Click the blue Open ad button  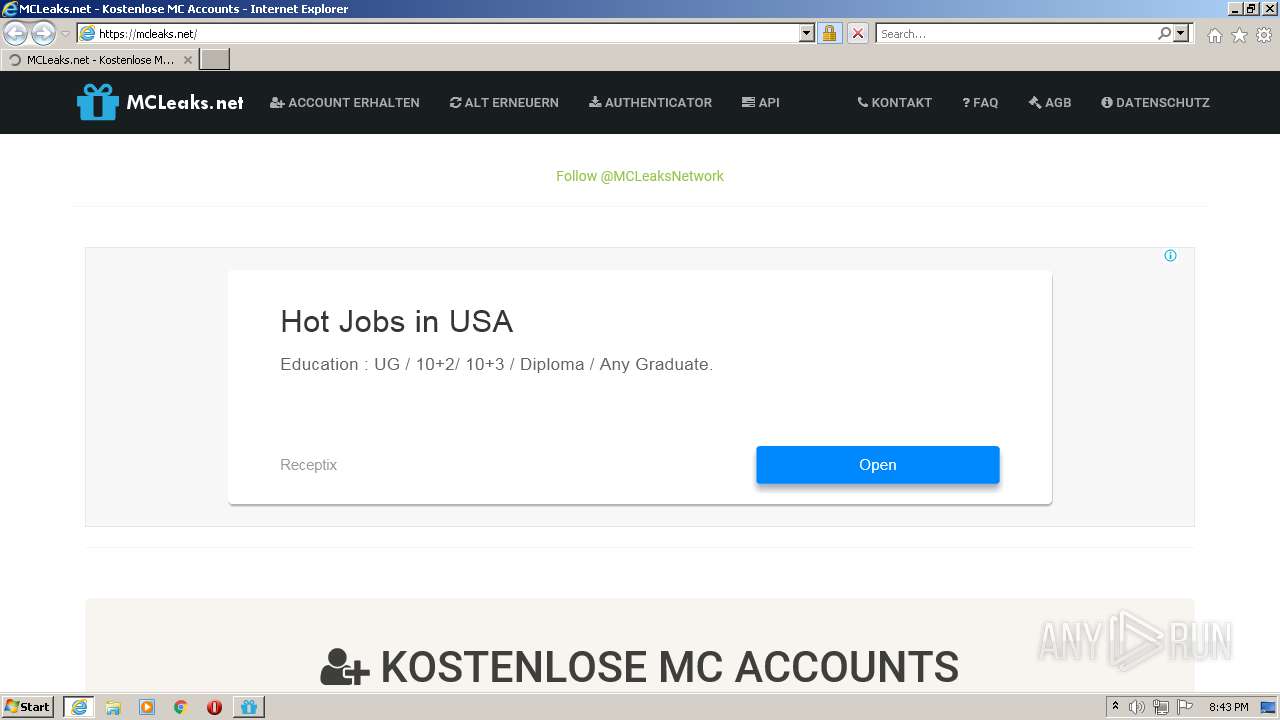pos(878,465)
